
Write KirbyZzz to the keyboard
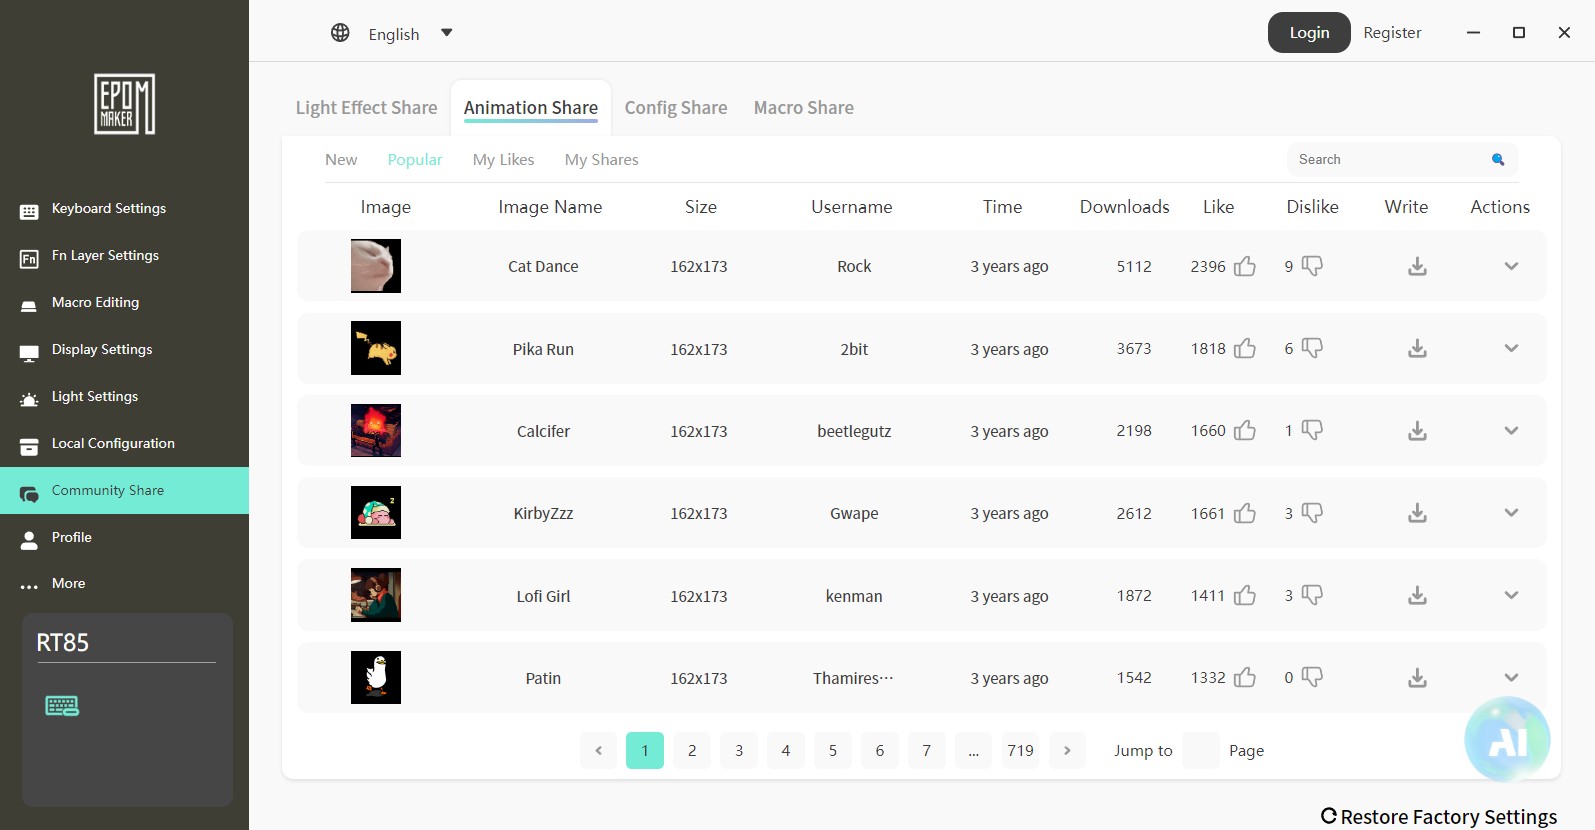click(x=1417, y=513)
